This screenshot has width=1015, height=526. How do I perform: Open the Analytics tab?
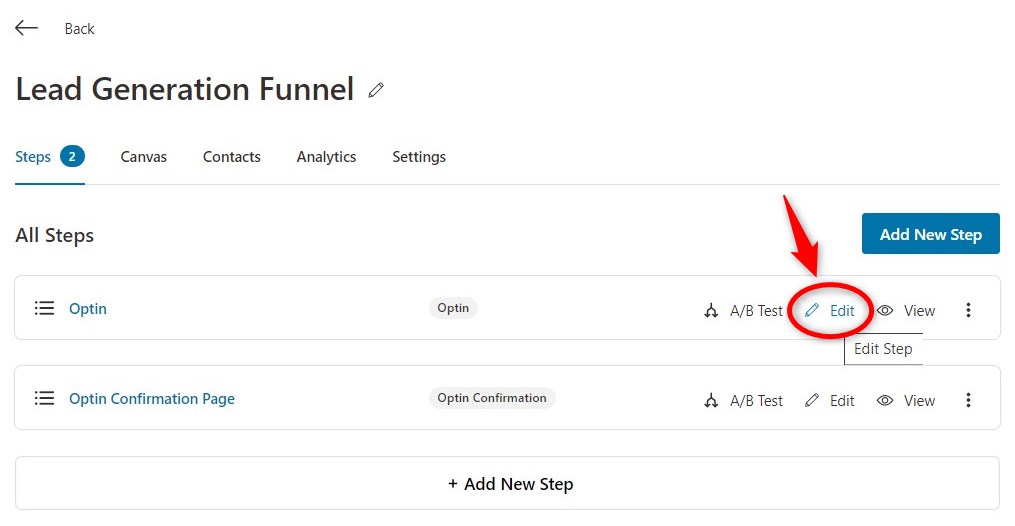(x=326, y=157)
